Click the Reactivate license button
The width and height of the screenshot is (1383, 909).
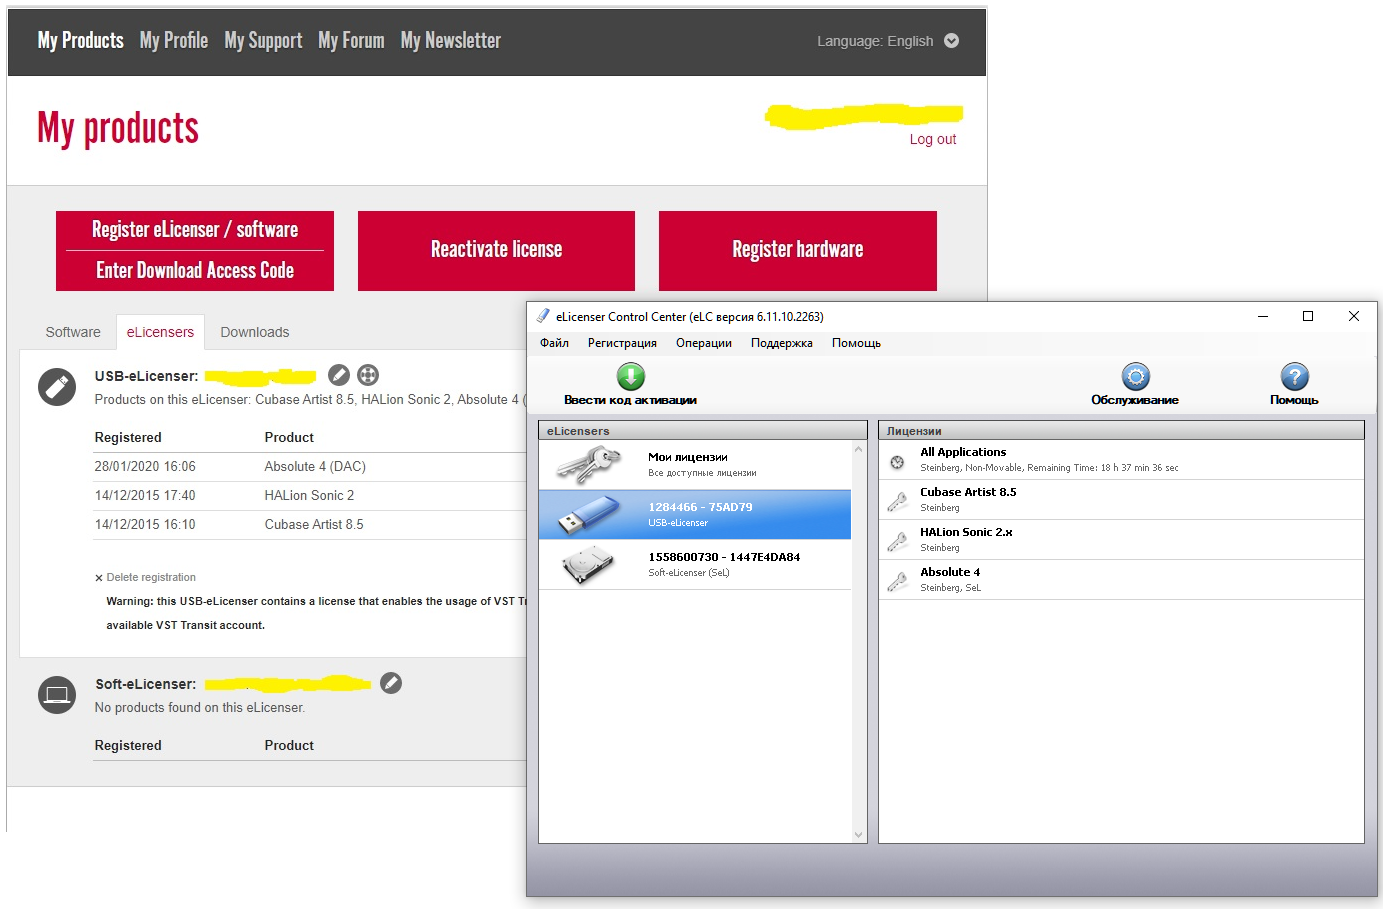click(x=496, y=250)
